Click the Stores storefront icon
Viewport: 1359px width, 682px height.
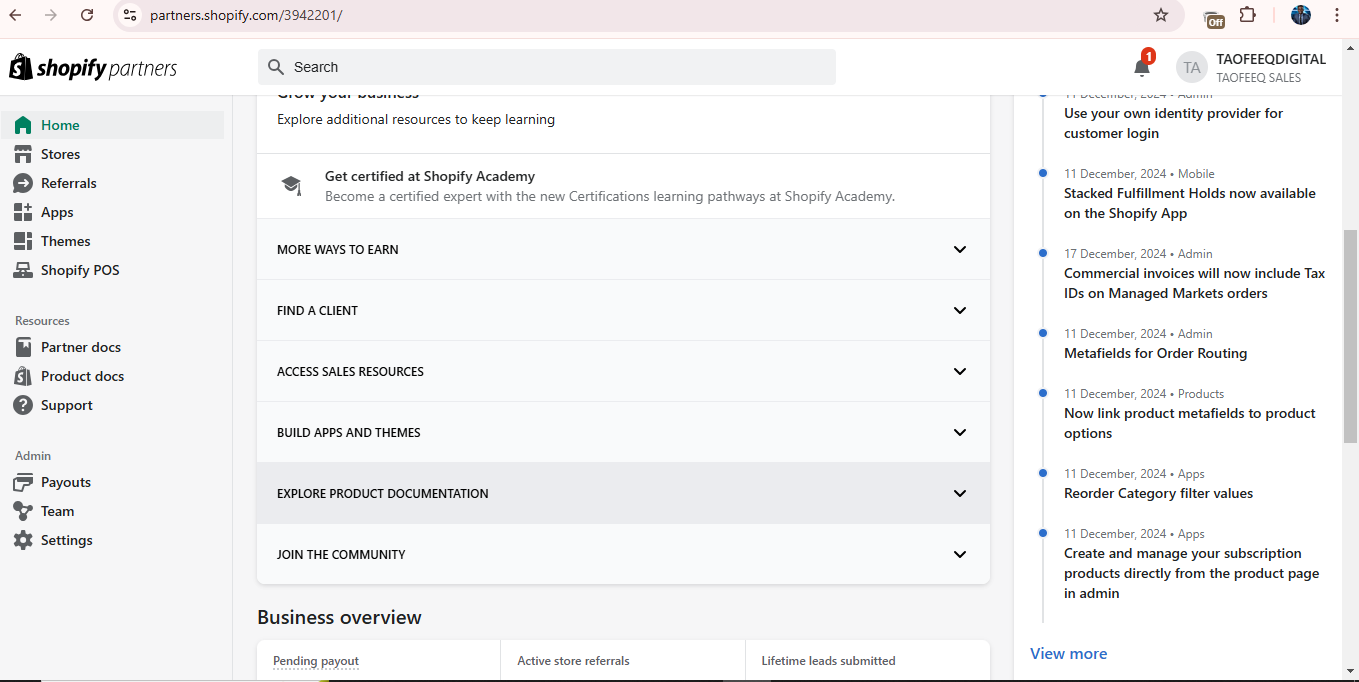click(23, 154)
